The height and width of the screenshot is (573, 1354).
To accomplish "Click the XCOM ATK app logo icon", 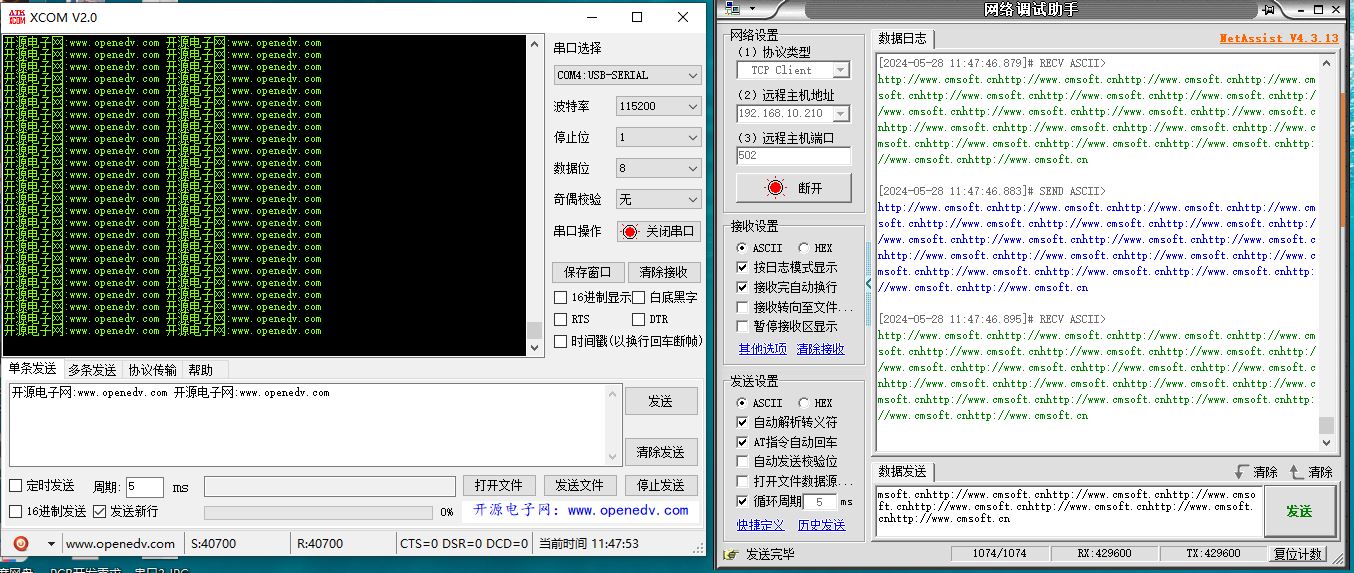I will (15, 17).
